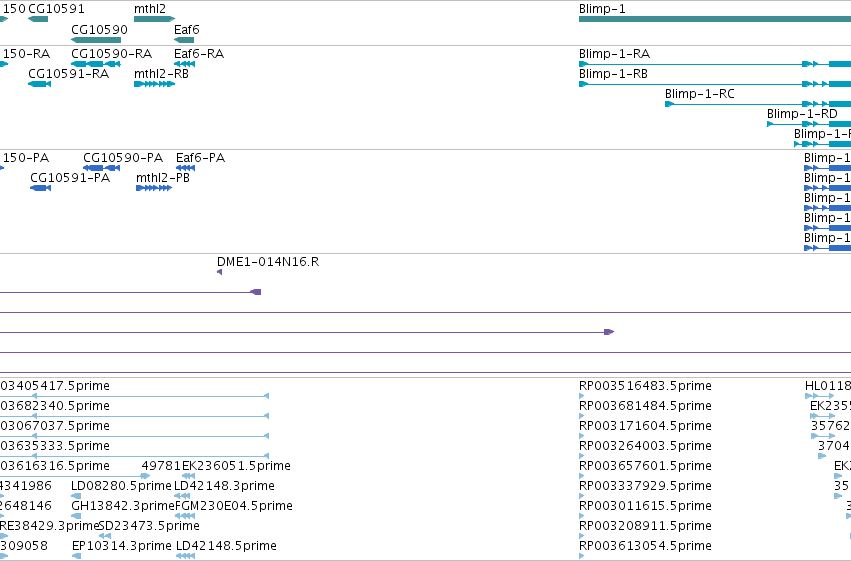
Task: Click the mthl2 gene name label
Action: pyautogui.click(x=150, y=9)
